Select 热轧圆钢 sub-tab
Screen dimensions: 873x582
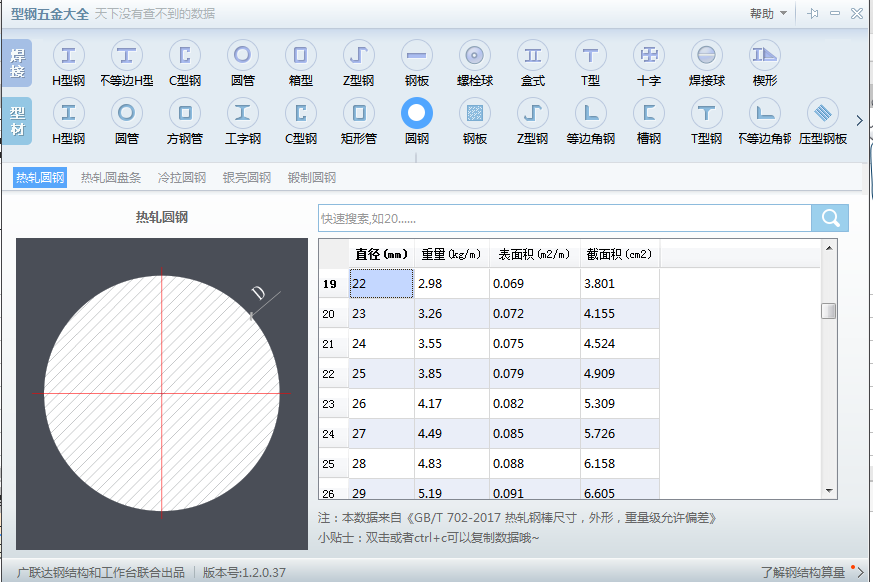click(40, 178)
